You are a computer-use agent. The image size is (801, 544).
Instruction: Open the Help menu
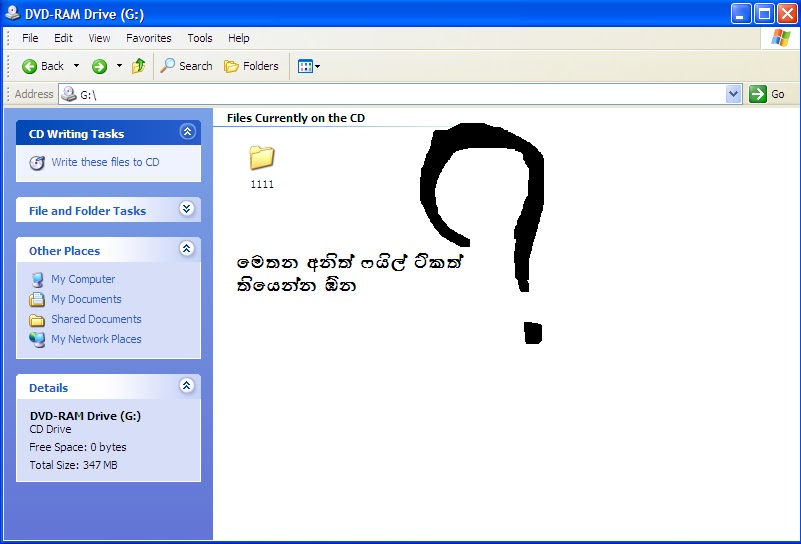click(x=239, y=38)
